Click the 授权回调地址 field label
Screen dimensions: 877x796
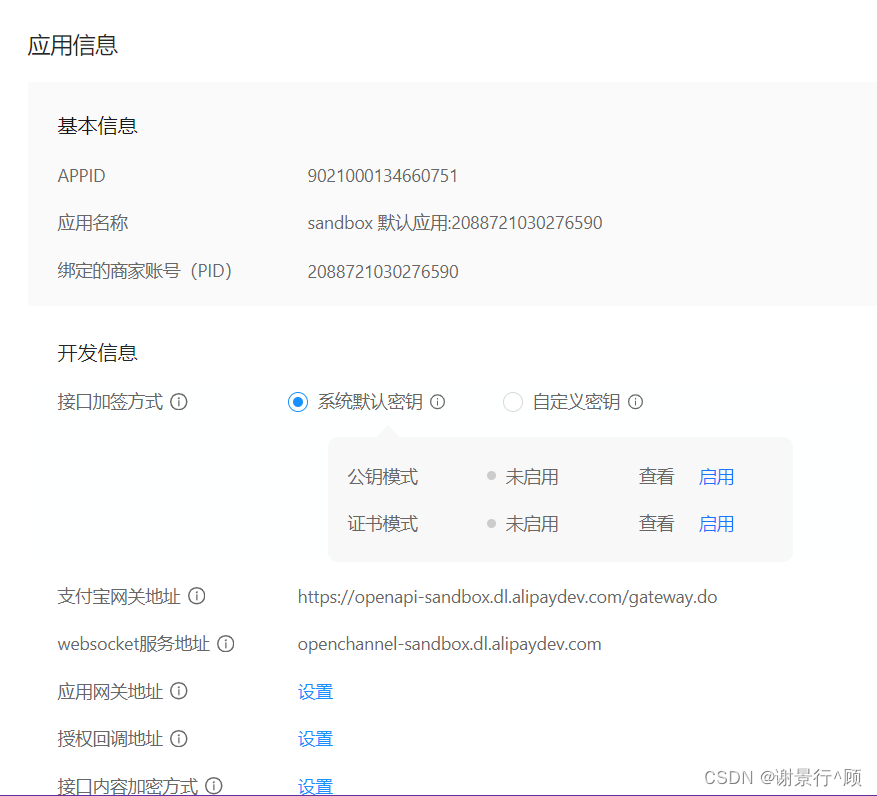[x=110, y=739]
